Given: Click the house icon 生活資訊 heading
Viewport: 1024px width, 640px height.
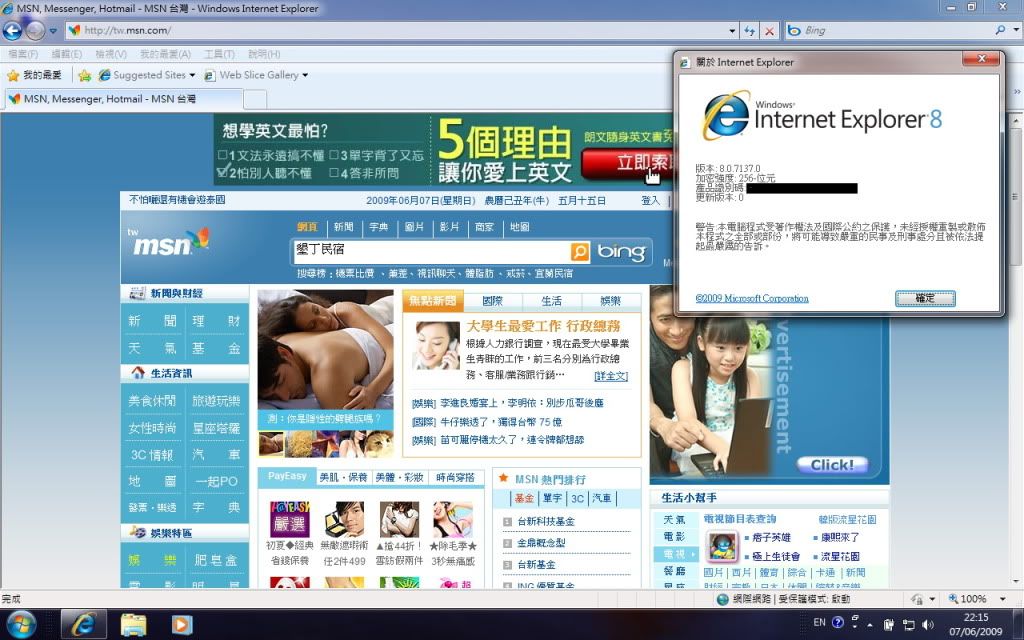Looking at the screenshot, I should pos(138,373).
